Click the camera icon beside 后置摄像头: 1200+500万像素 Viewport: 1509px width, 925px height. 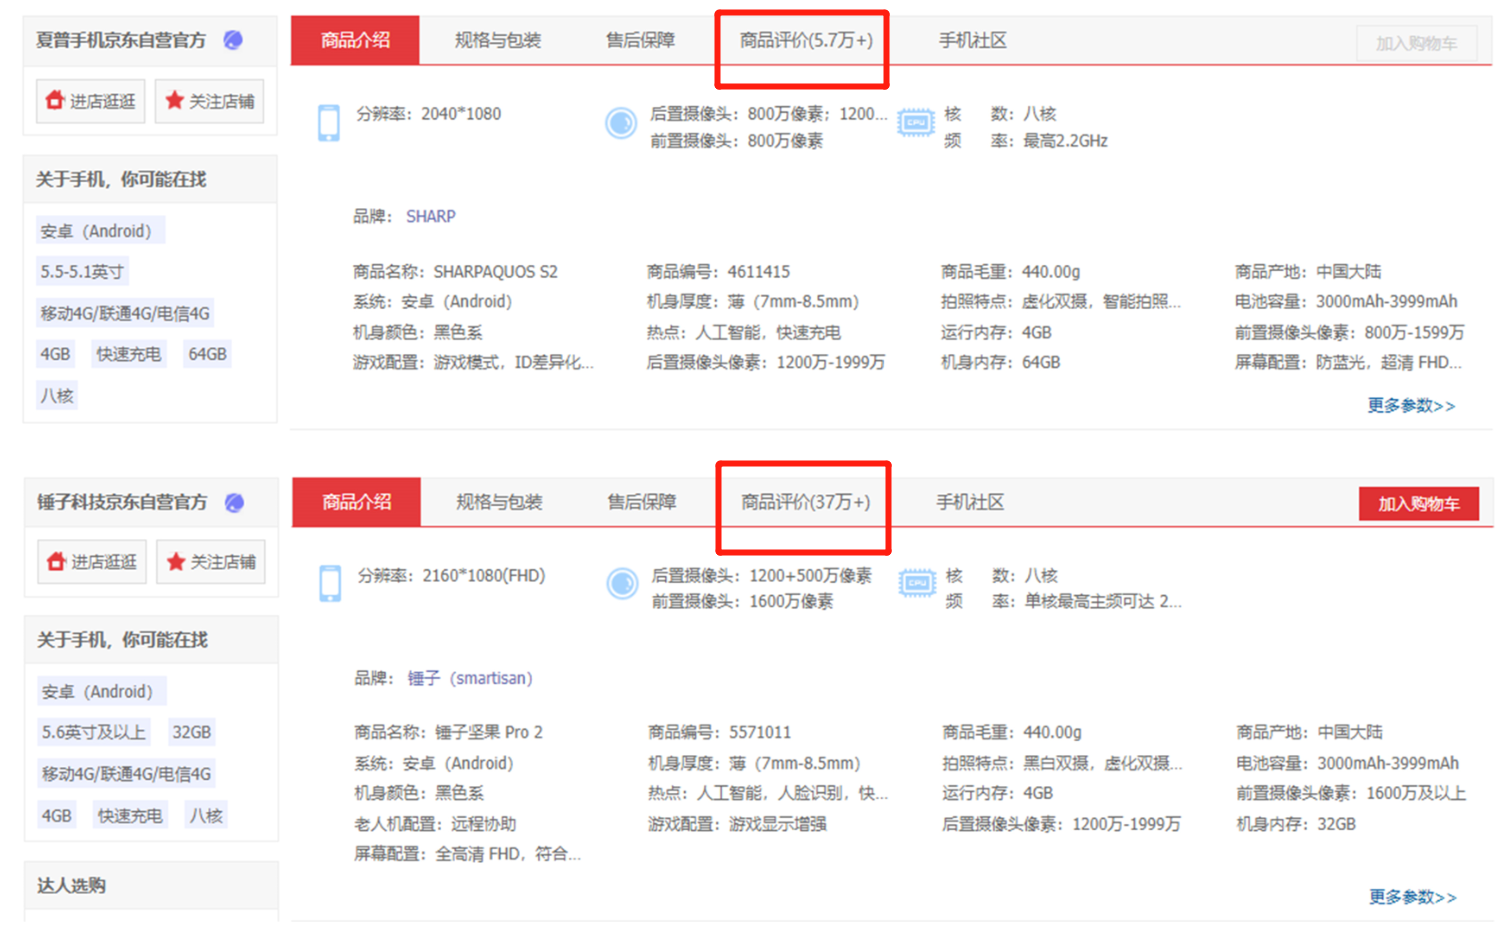[622, 584]
